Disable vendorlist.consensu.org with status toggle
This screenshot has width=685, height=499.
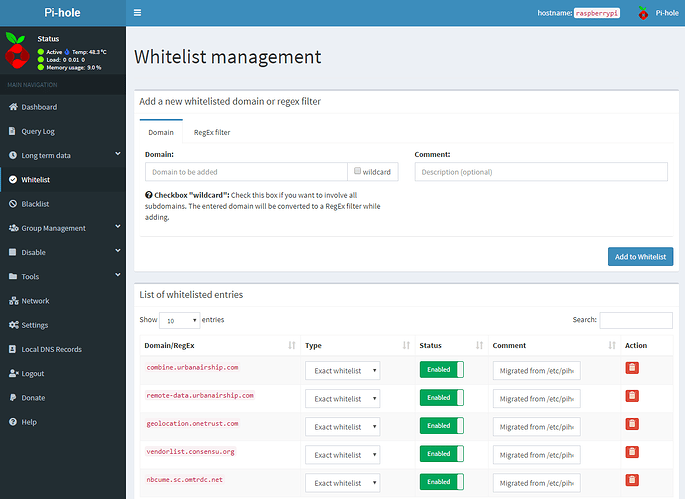click(441, 454)
